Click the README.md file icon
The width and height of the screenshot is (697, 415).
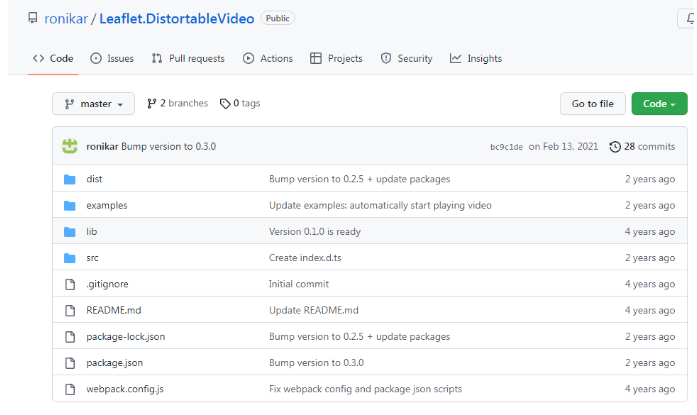tap(70, 311)
